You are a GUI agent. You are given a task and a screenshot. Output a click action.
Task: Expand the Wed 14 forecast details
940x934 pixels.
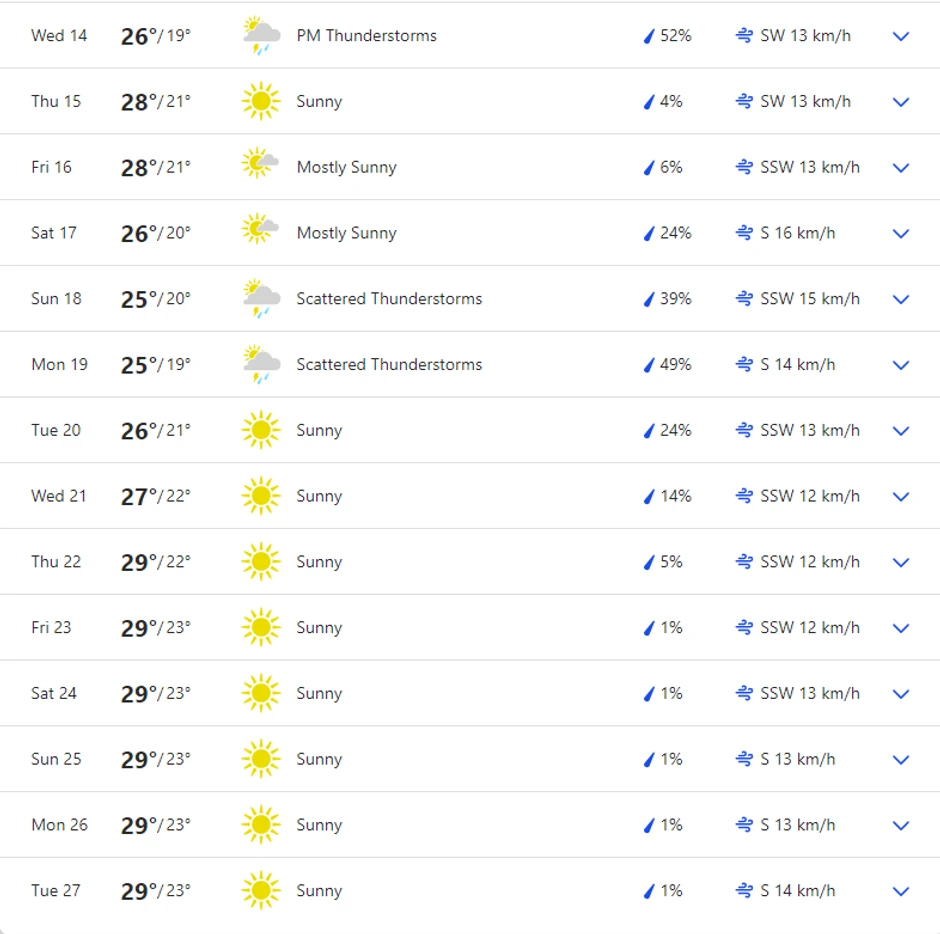tap(901, 36)
